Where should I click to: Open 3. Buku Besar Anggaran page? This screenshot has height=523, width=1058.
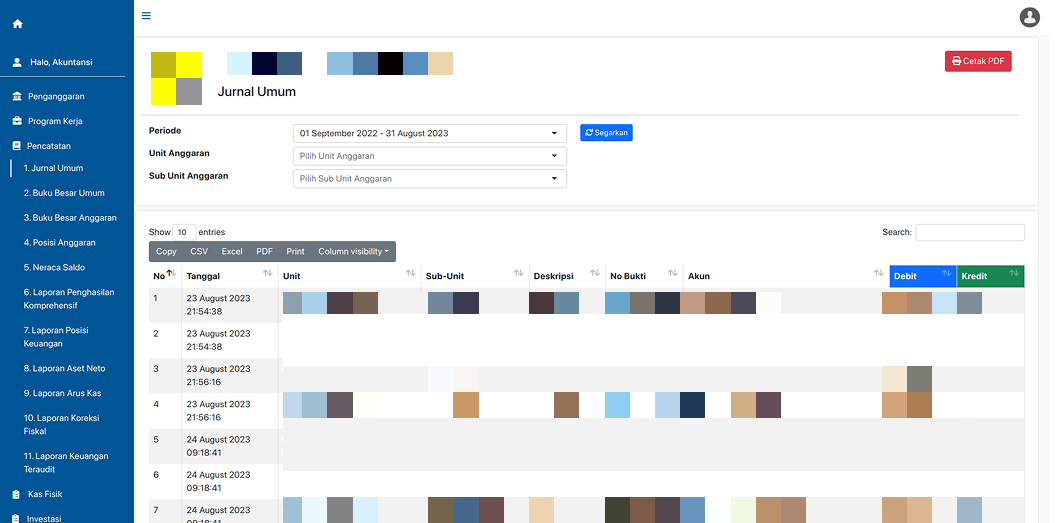coord(70,218)
